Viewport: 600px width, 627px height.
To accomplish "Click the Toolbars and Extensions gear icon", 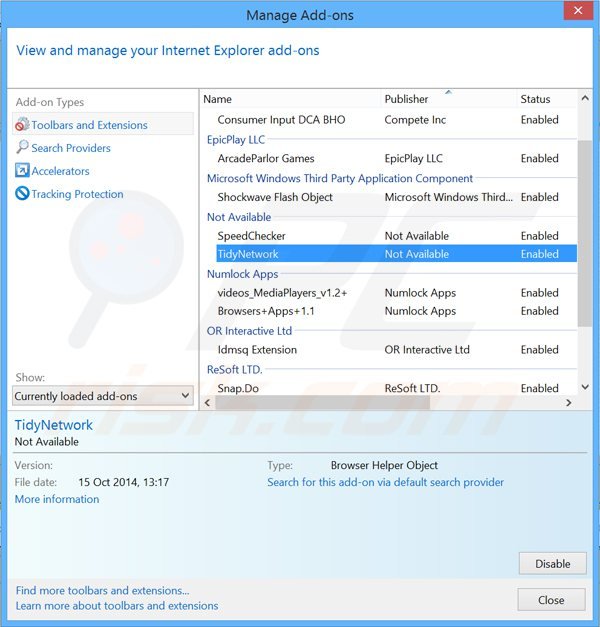I will click(22, 125).
